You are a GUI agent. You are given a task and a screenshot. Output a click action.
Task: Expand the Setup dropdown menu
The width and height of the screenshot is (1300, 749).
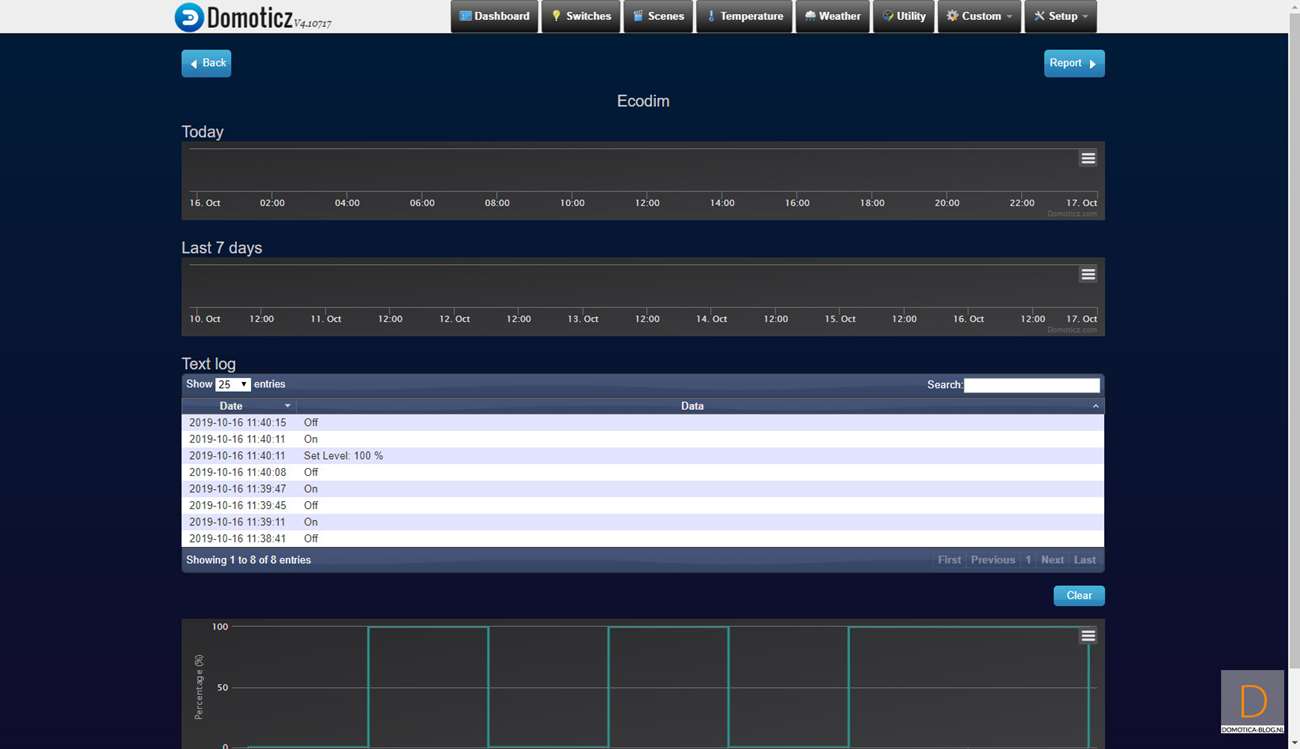point(1060,16)
